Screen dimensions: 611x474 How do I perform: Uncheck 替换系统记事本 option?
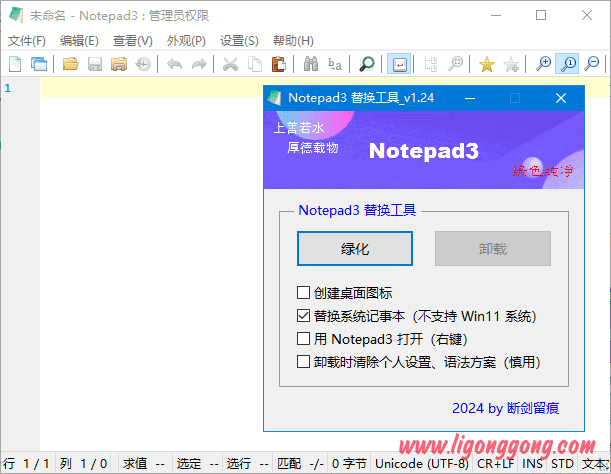tap(303, 316)
